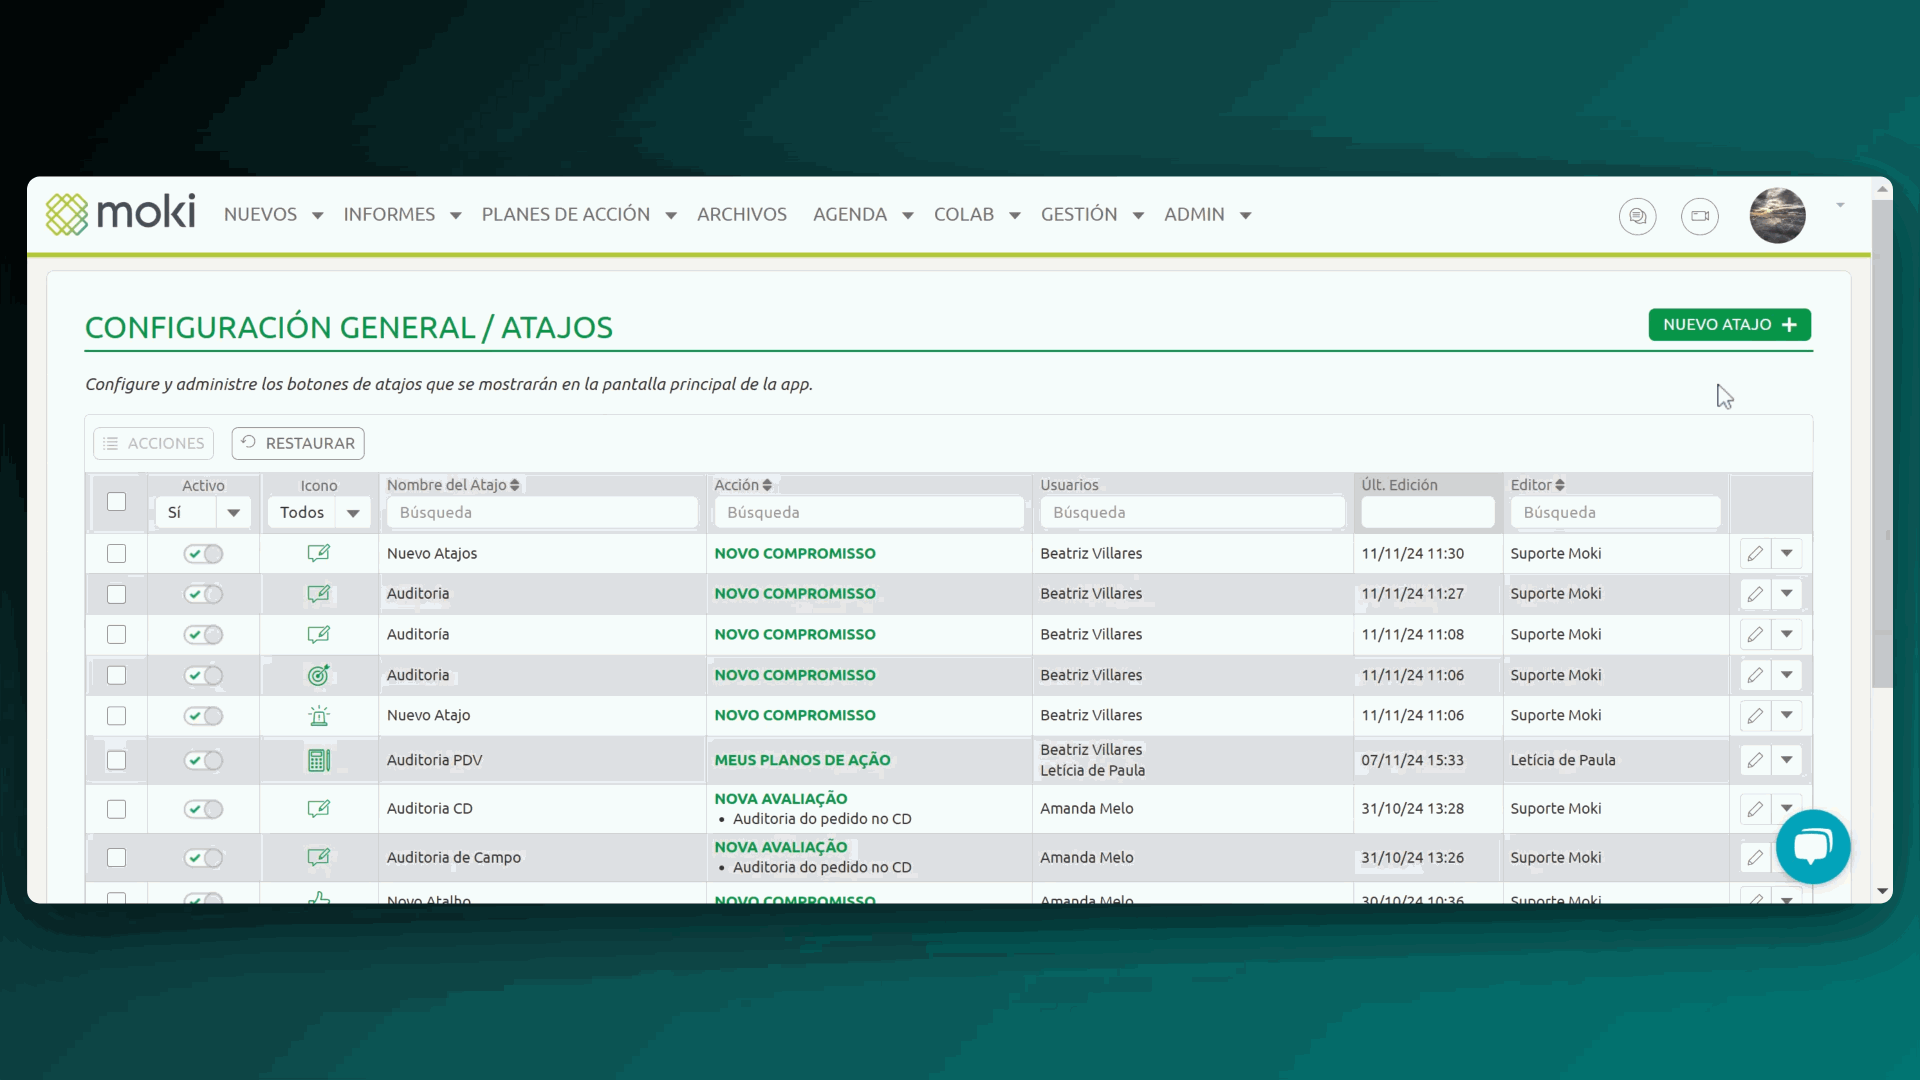1920x1080 pixels.
Task: Sort by Editor column arrows
Action: (x=1559, y=485)
